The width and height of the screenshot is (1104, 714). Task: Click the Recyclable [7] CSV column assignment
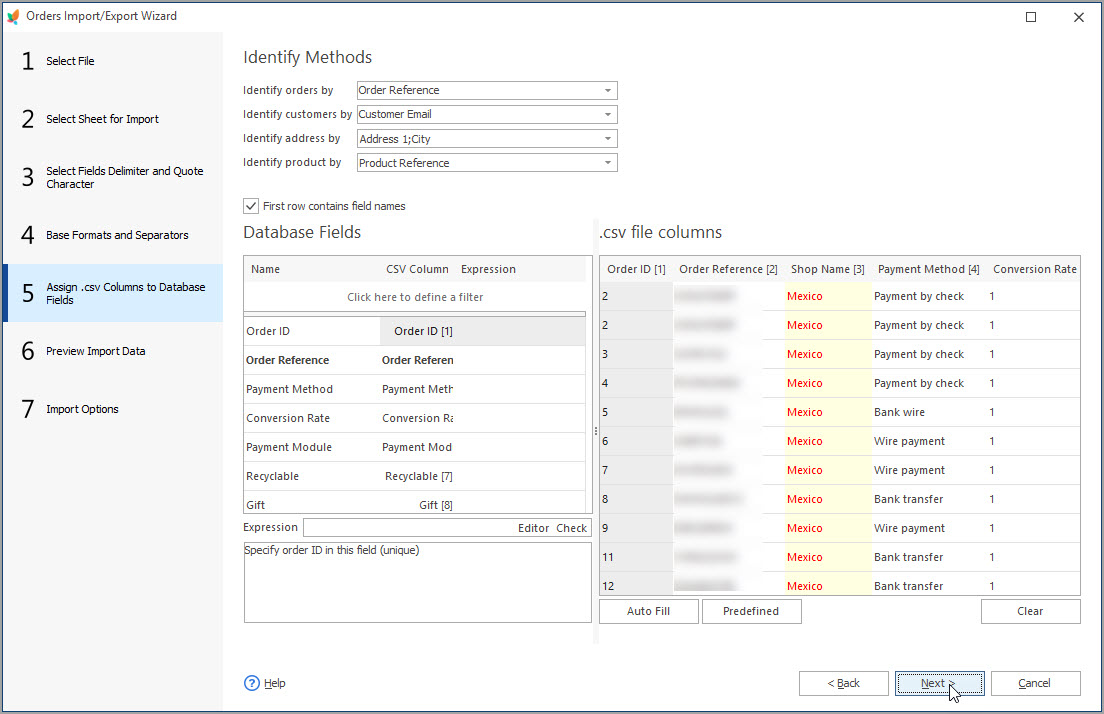(x=418, y=476)
